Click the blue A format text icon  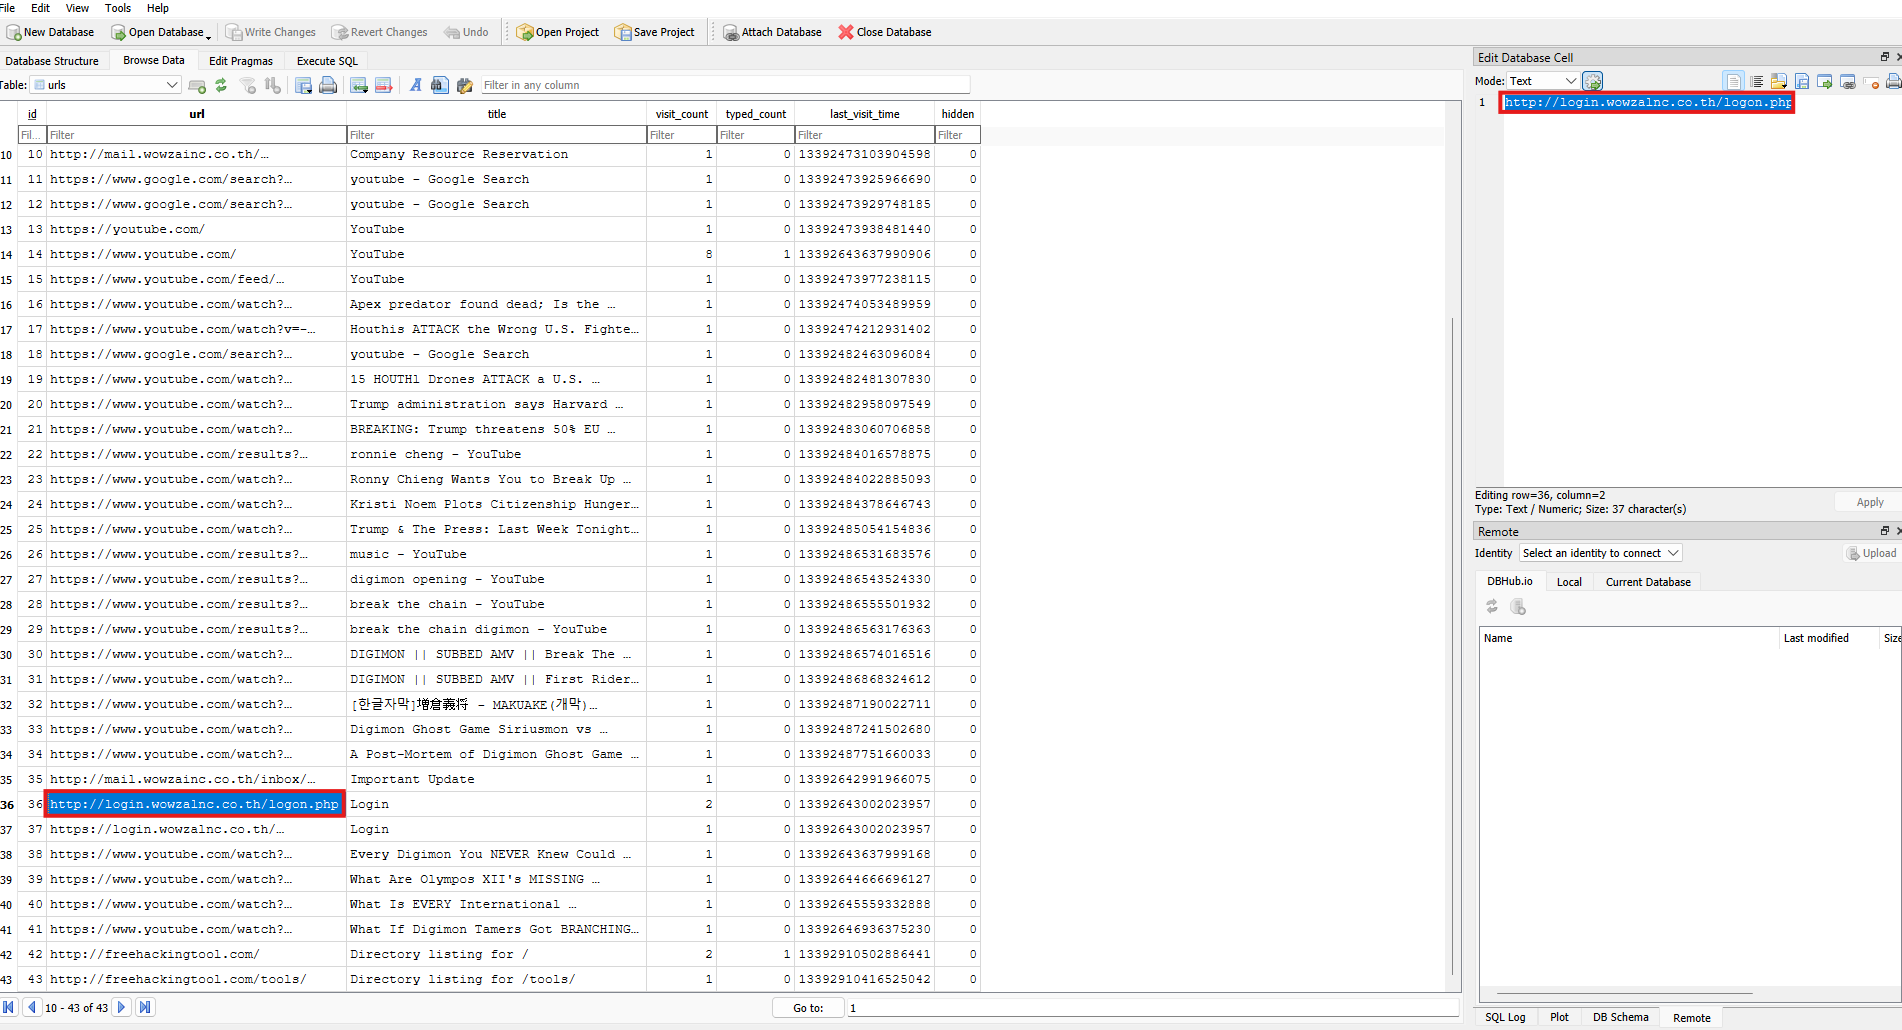415,86
